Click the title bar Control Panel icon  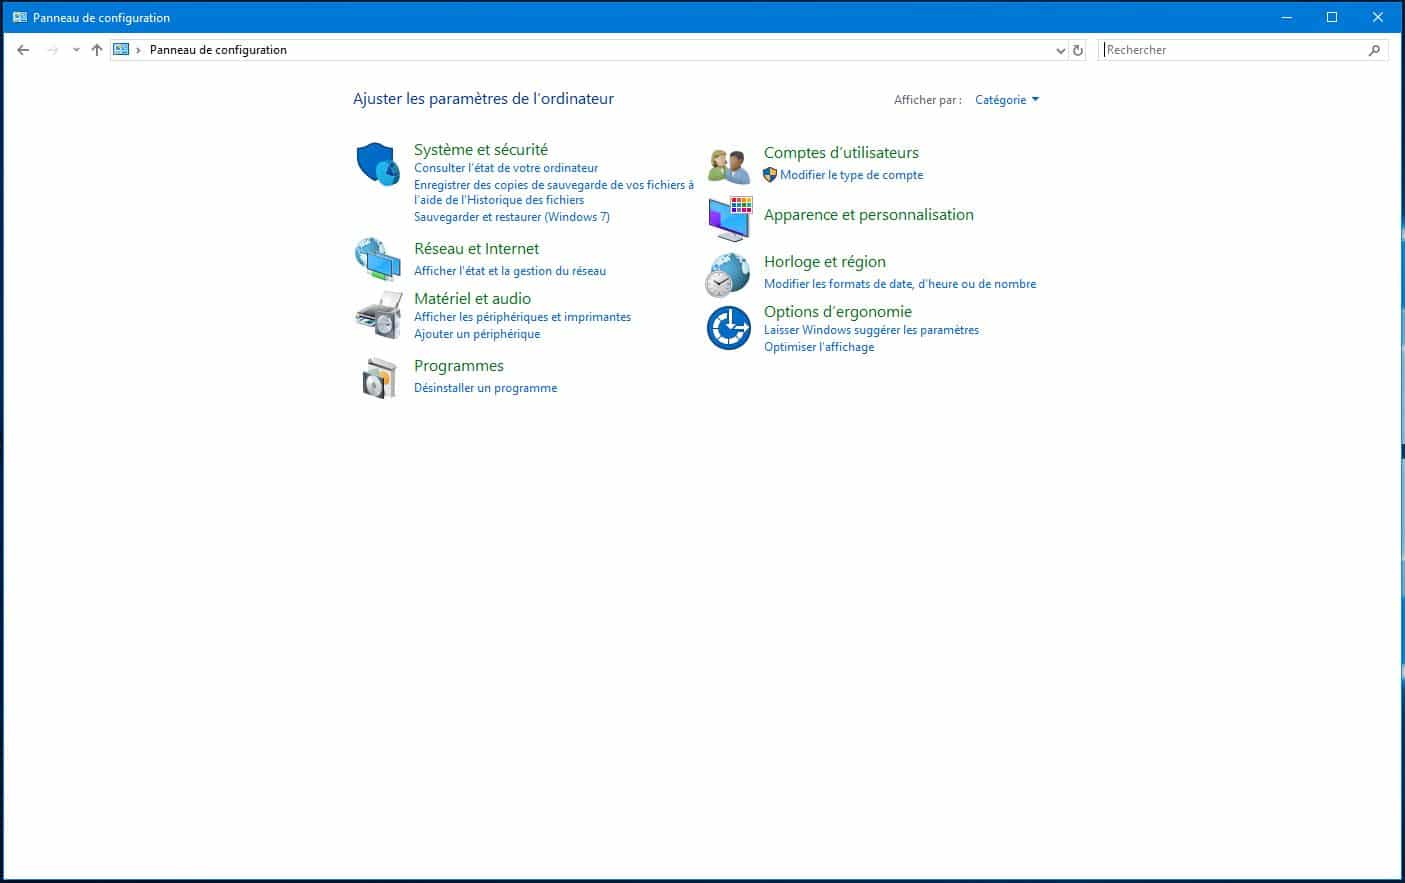[x=20, y=17]
